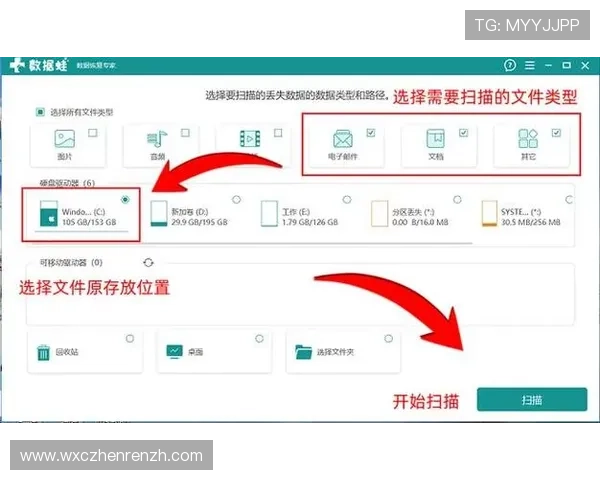The width and height of the screenshot is (600, 480).
Task: Select the 分区丢失 partition radio button
Action: pyautogui.click(x=457, y=199)
